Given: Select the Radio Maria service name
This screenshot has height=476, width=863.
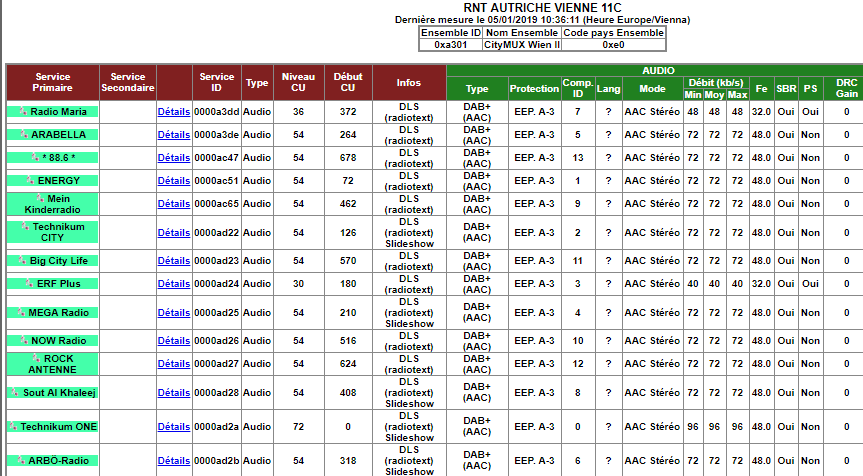Looking at the screenshot, I should [x=58, y=112].
